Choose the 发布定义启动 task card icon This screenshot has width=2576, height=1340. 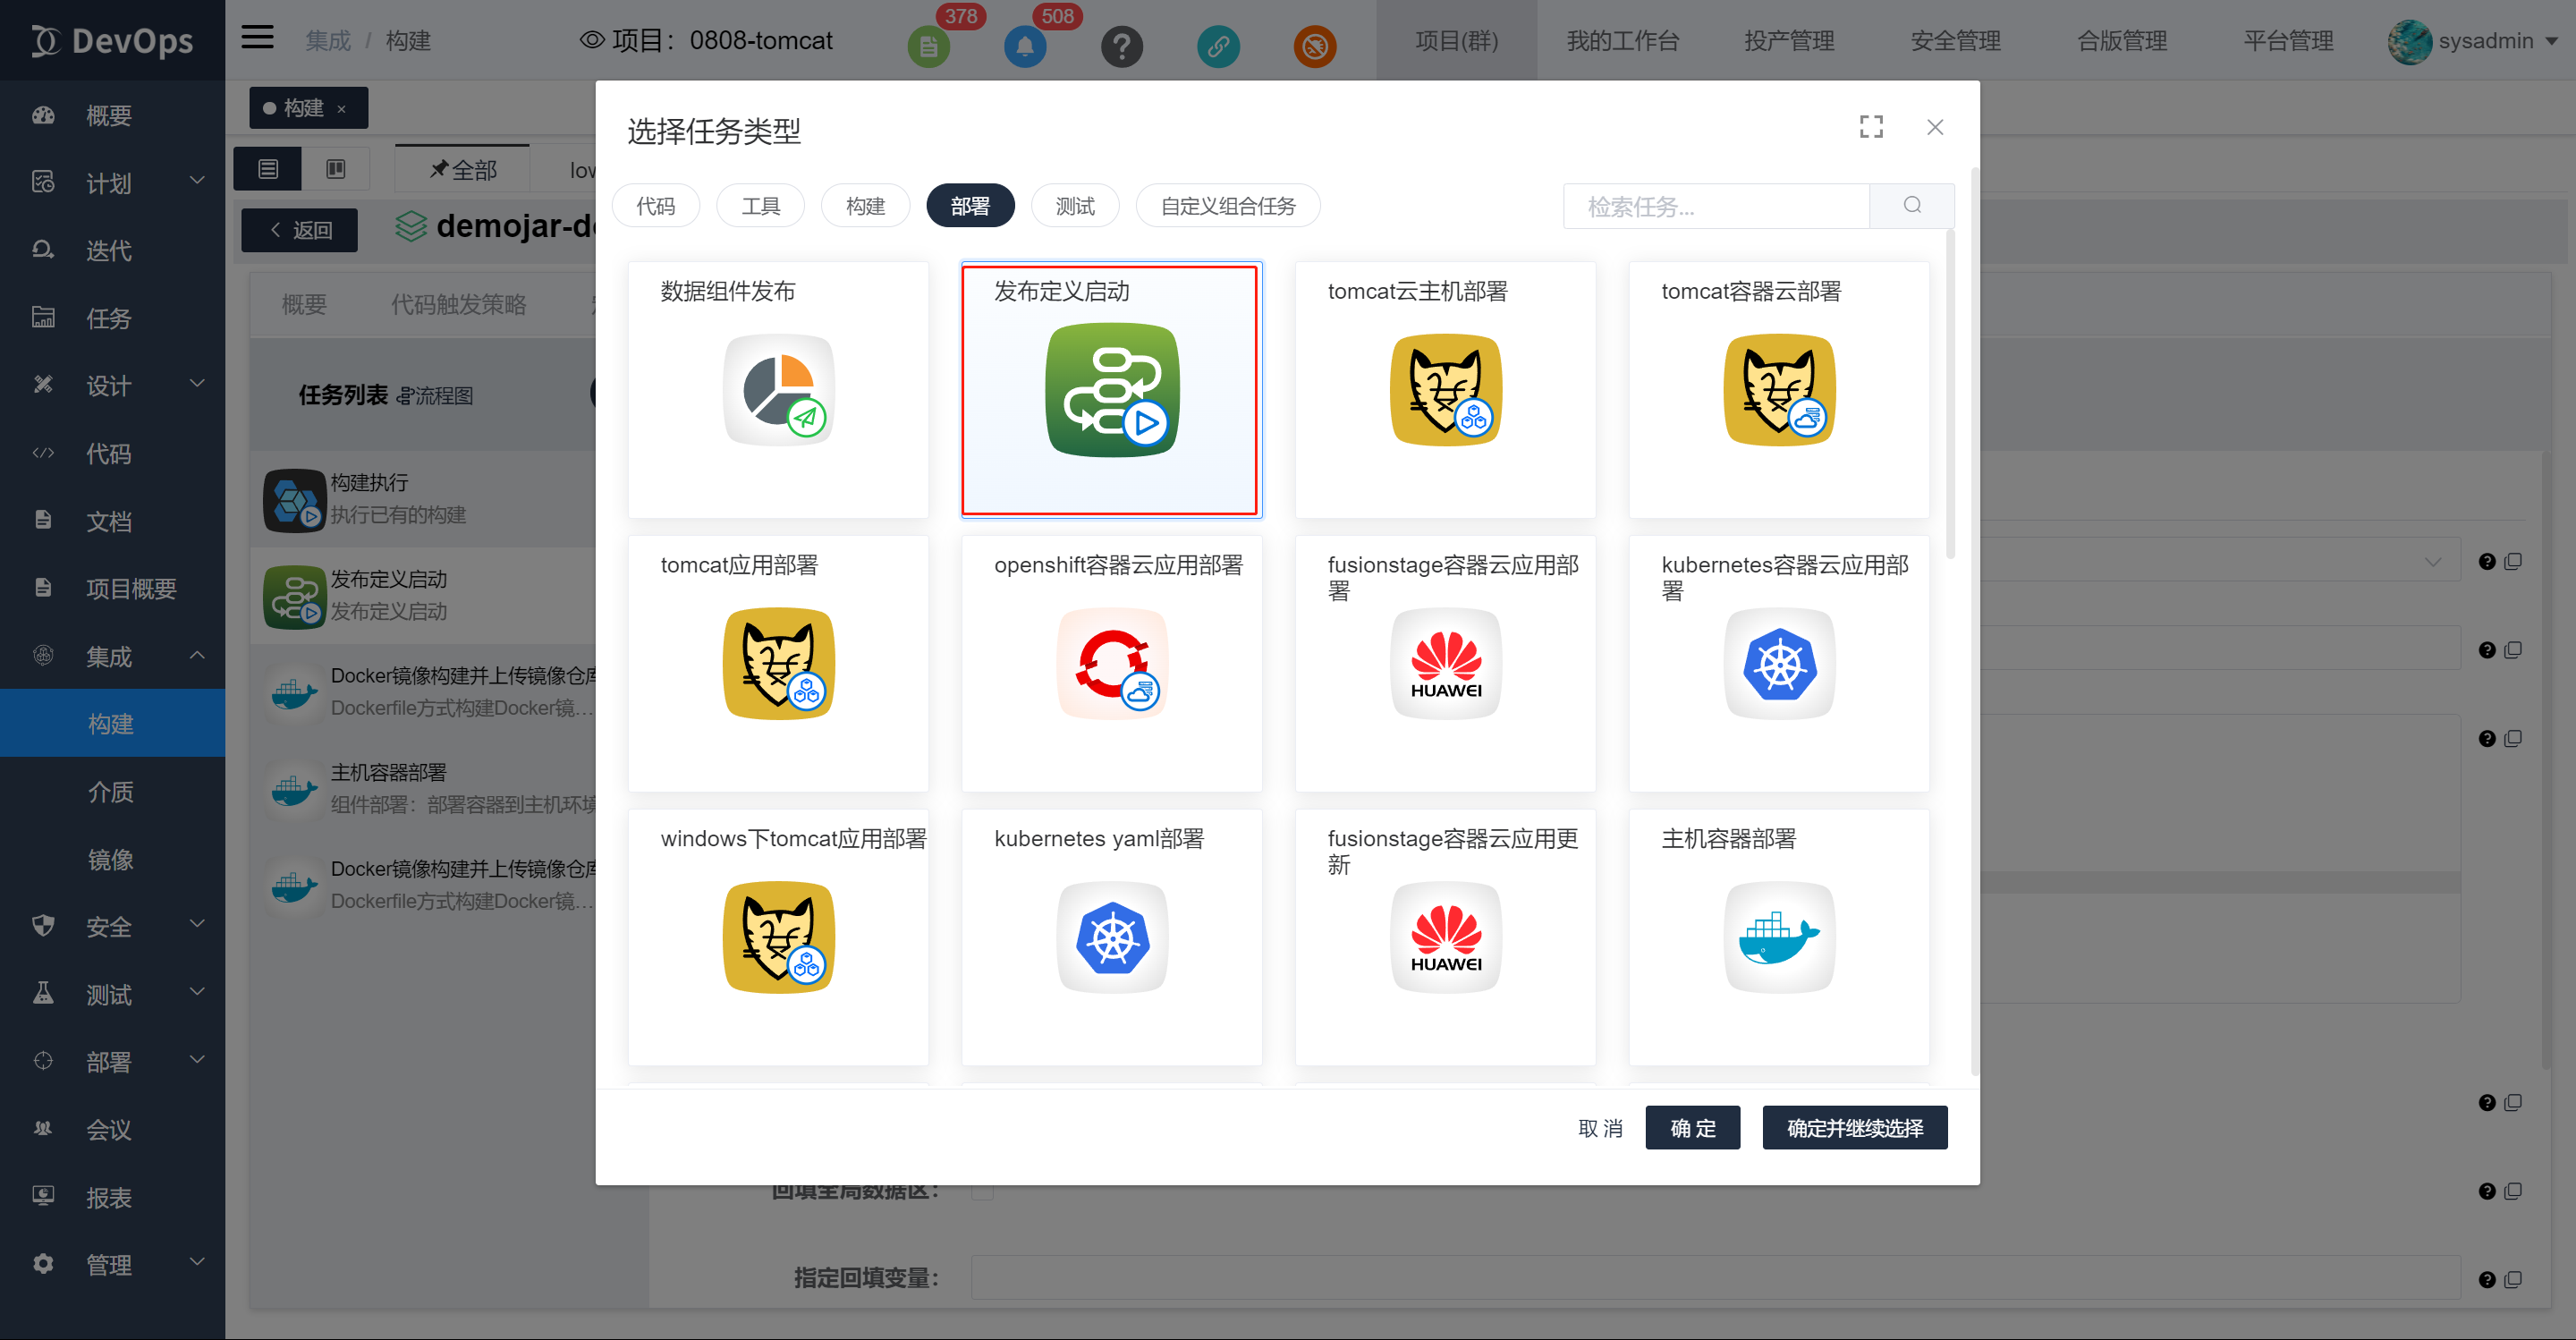[x=1112, y=390]
